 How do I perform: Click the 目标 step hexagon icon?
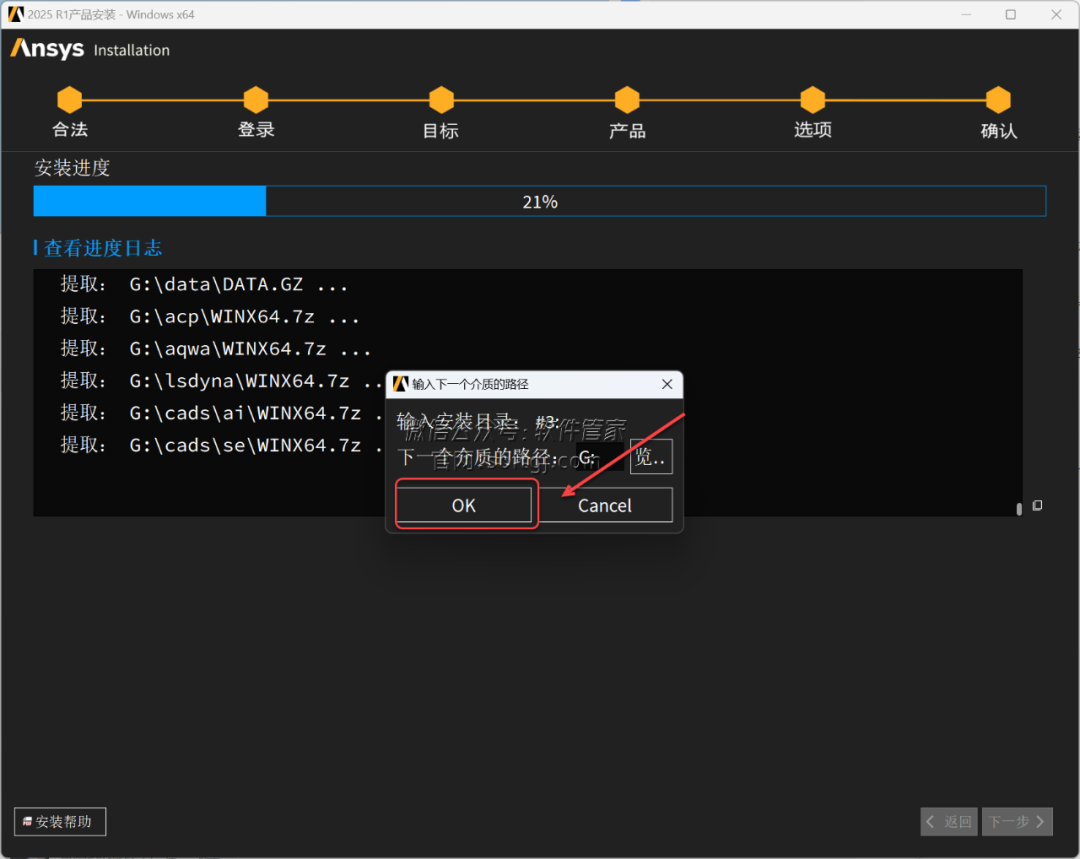pyautogui.click(x=442, y=100)
